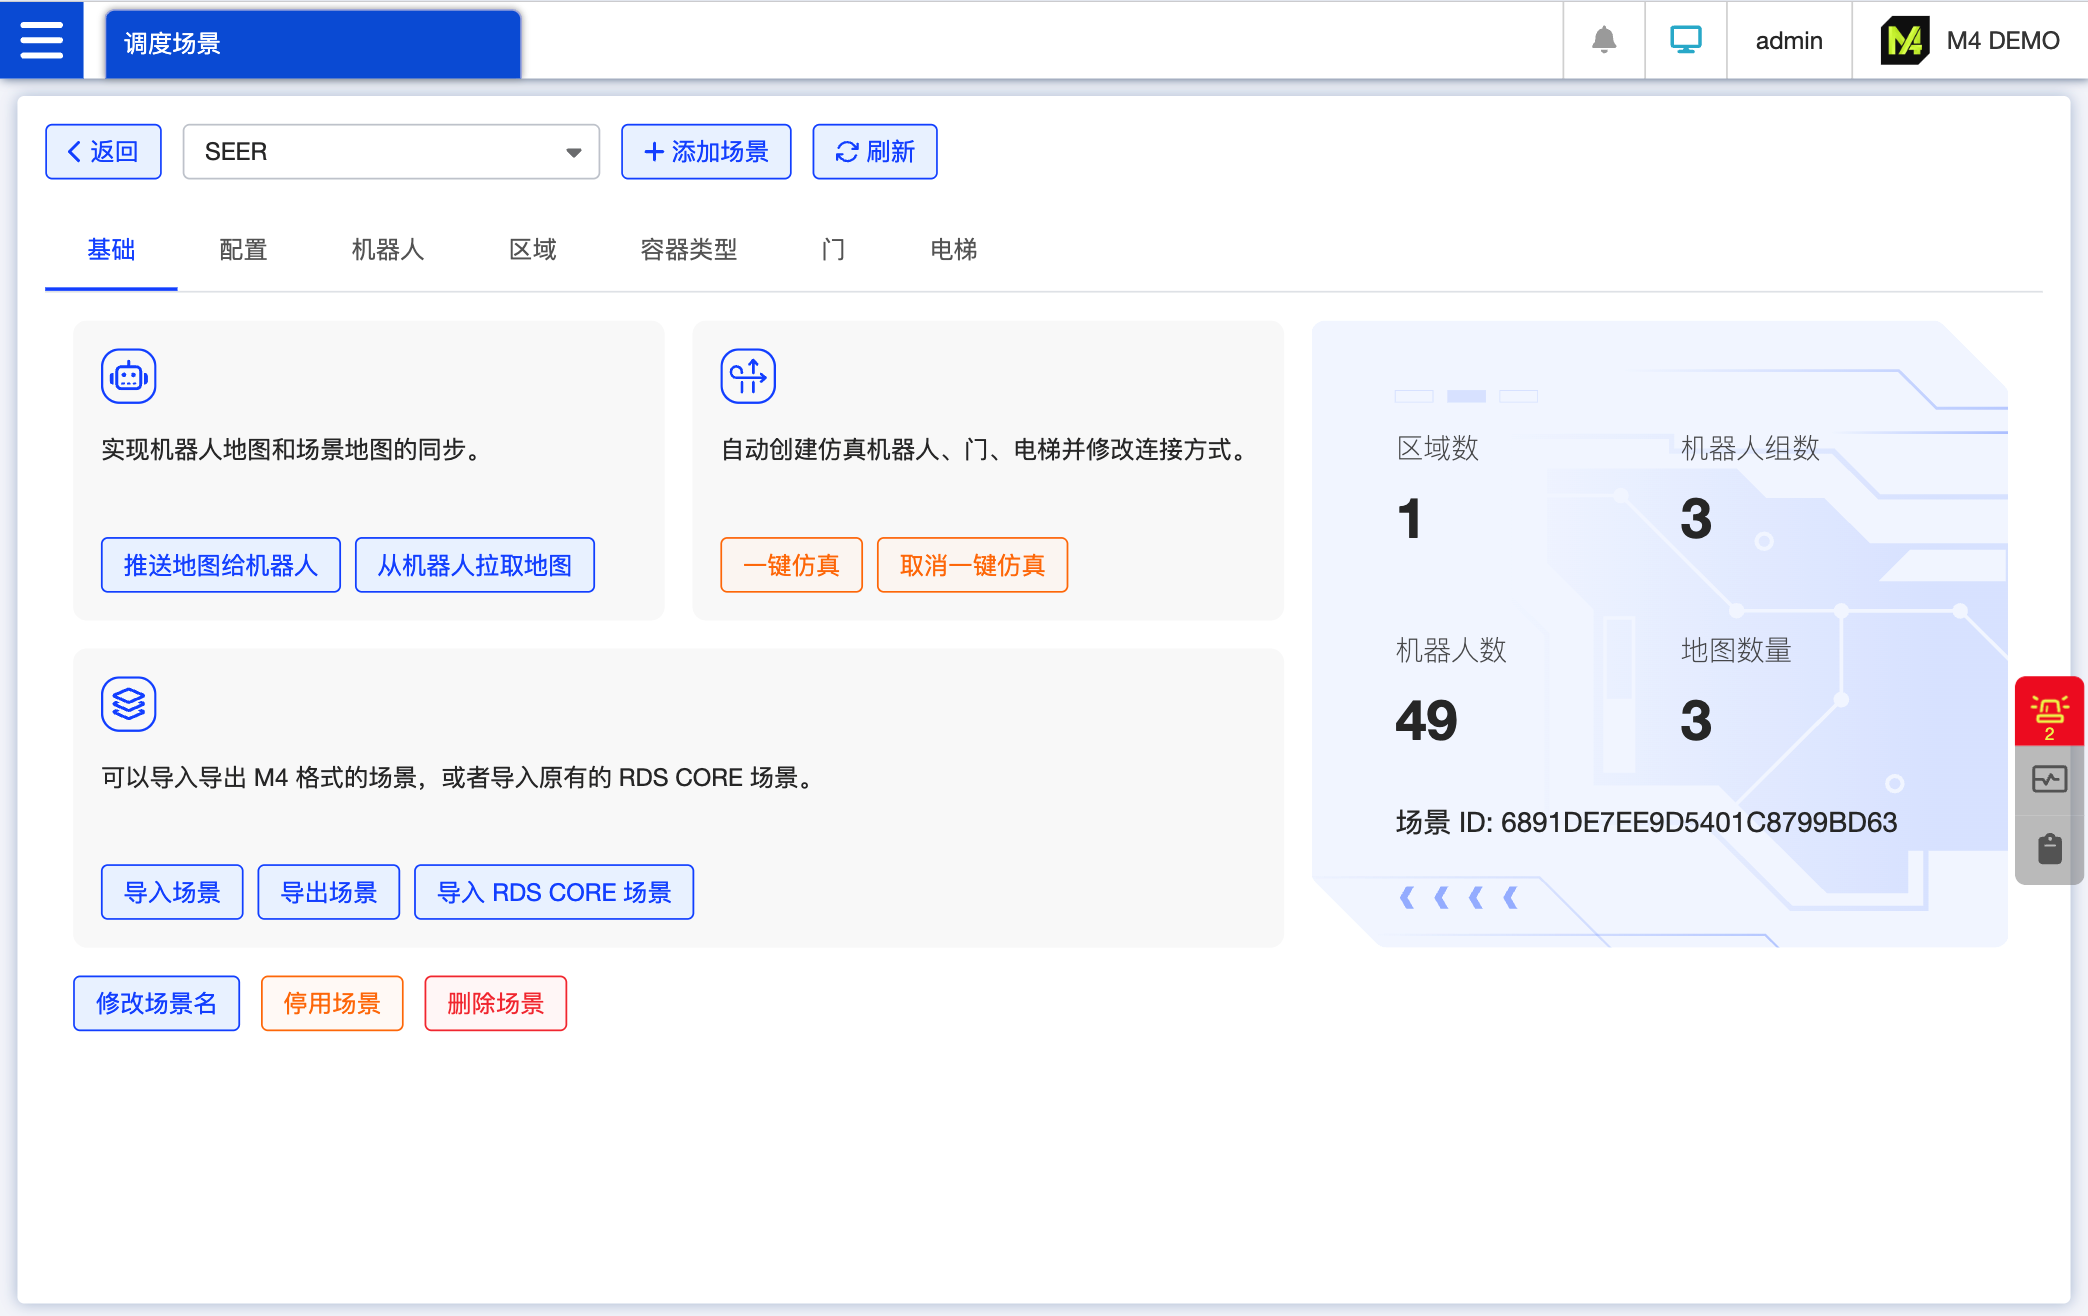Viewport: 2088px width, 1316px height.
Task: Select the 容器类型 tab
Action: pyautogui.click(x=688, y=249)
